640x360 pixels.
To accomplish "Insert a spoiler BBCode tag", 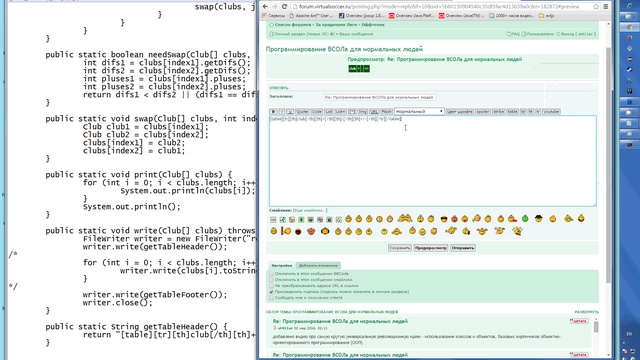I will tap(483, 111).
